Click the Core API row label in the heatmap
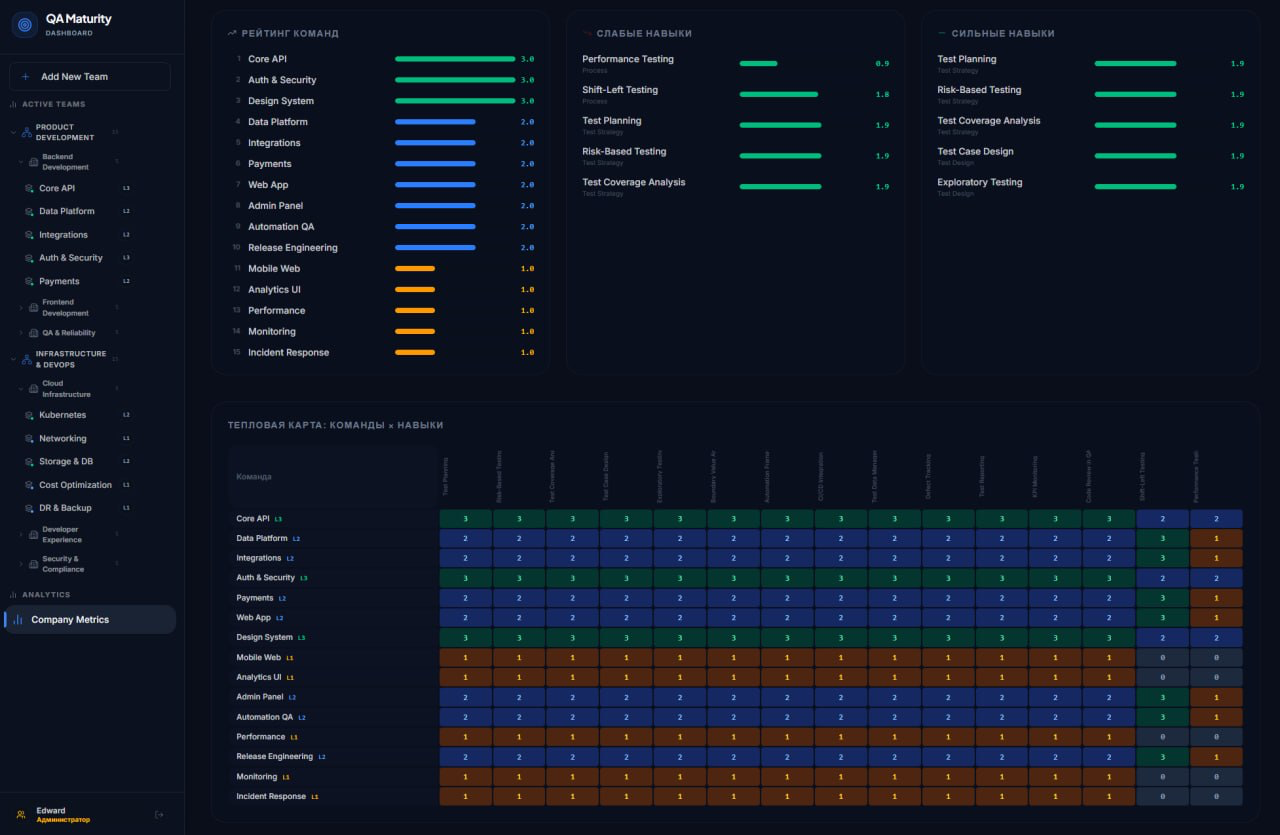Viewport: 1280px width, 835px height. click(253, 519)
